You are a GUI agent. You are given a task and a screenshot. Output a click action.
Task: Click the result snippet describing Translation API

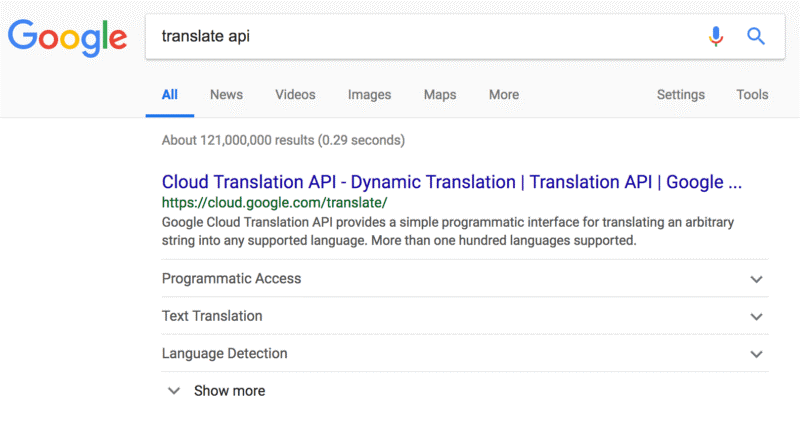click(448, 231)
